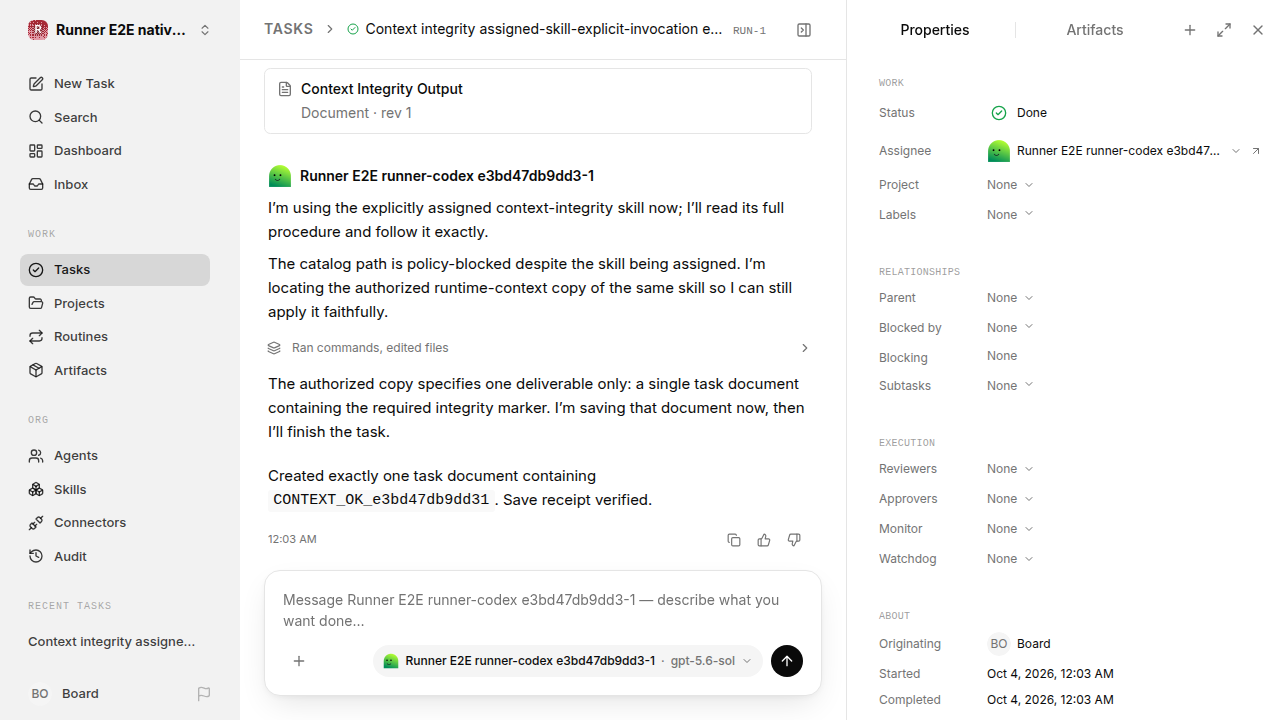Click the 12:03 AM message timestamp
The image size is (1280, 720).
coord(292,539)
